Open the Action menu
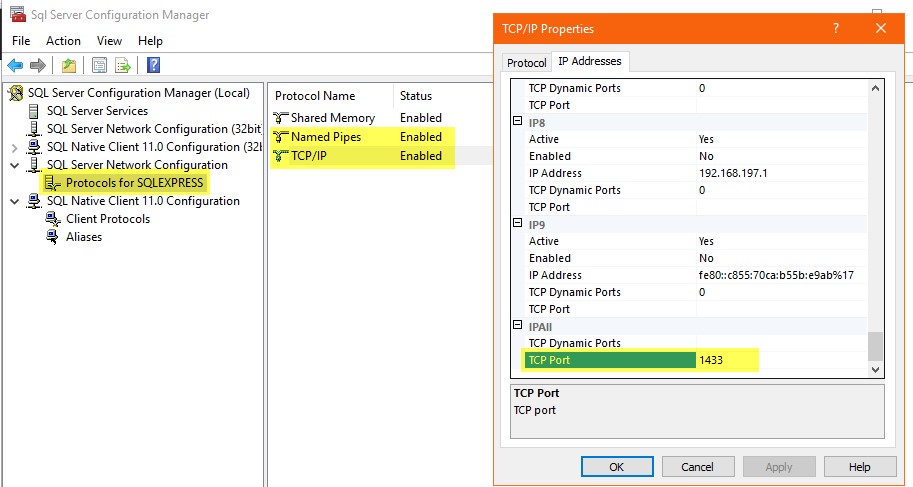 [63, 41]
